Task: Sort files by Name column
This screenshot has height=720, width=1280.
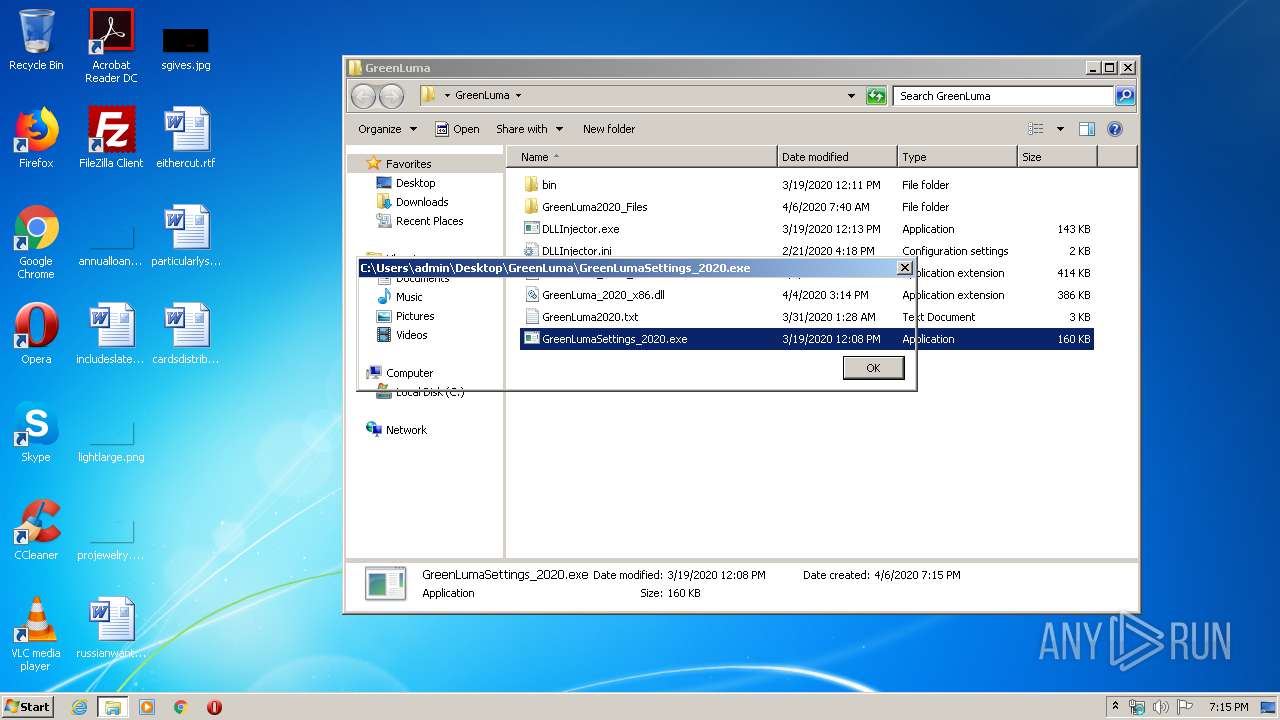Action: [642, 157]
